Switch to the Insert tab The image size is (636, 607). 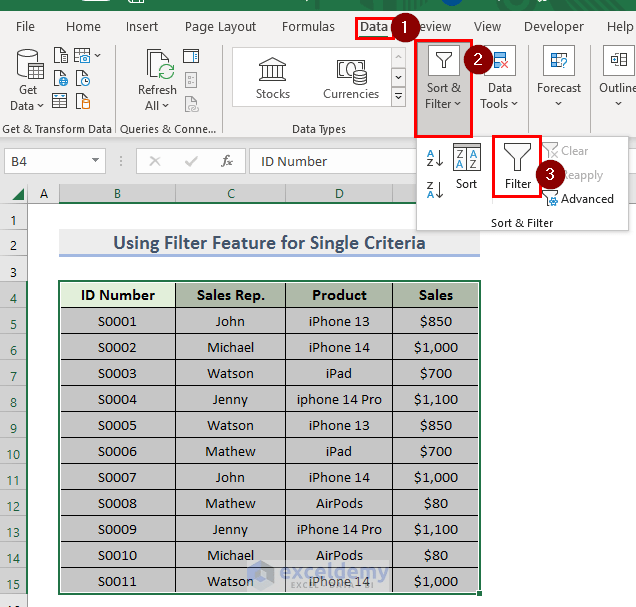[142, 27]
